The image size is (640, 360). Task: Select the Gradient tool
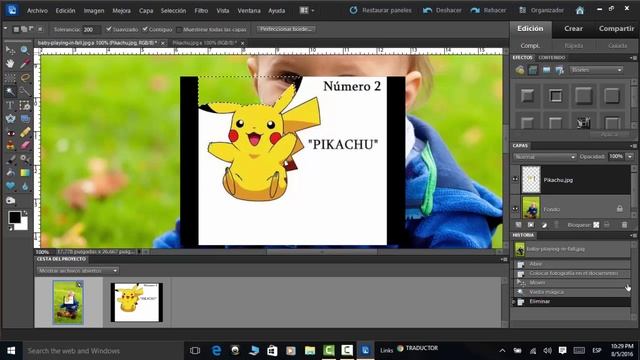point(25,173)
